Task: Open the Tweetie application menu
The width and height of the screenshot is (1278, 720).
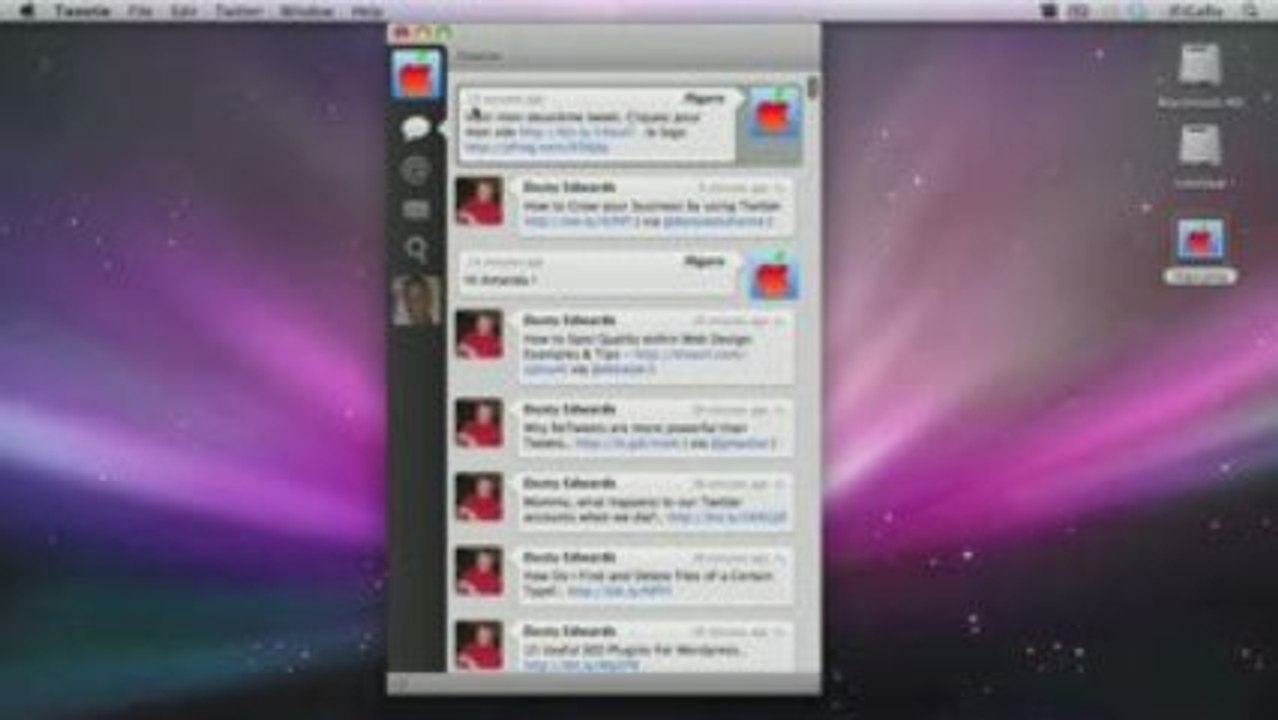Action: pos(82,11)
